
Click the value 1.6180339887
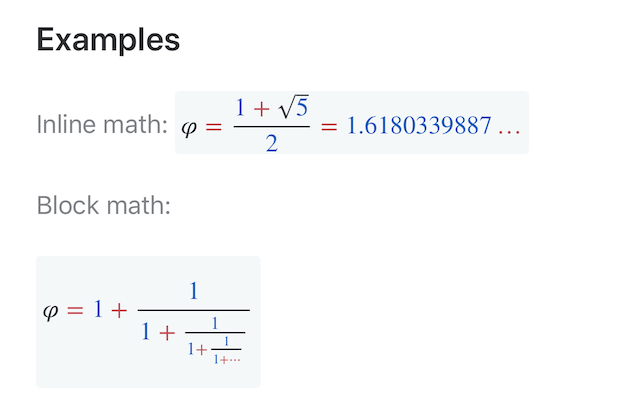[418, 127]
